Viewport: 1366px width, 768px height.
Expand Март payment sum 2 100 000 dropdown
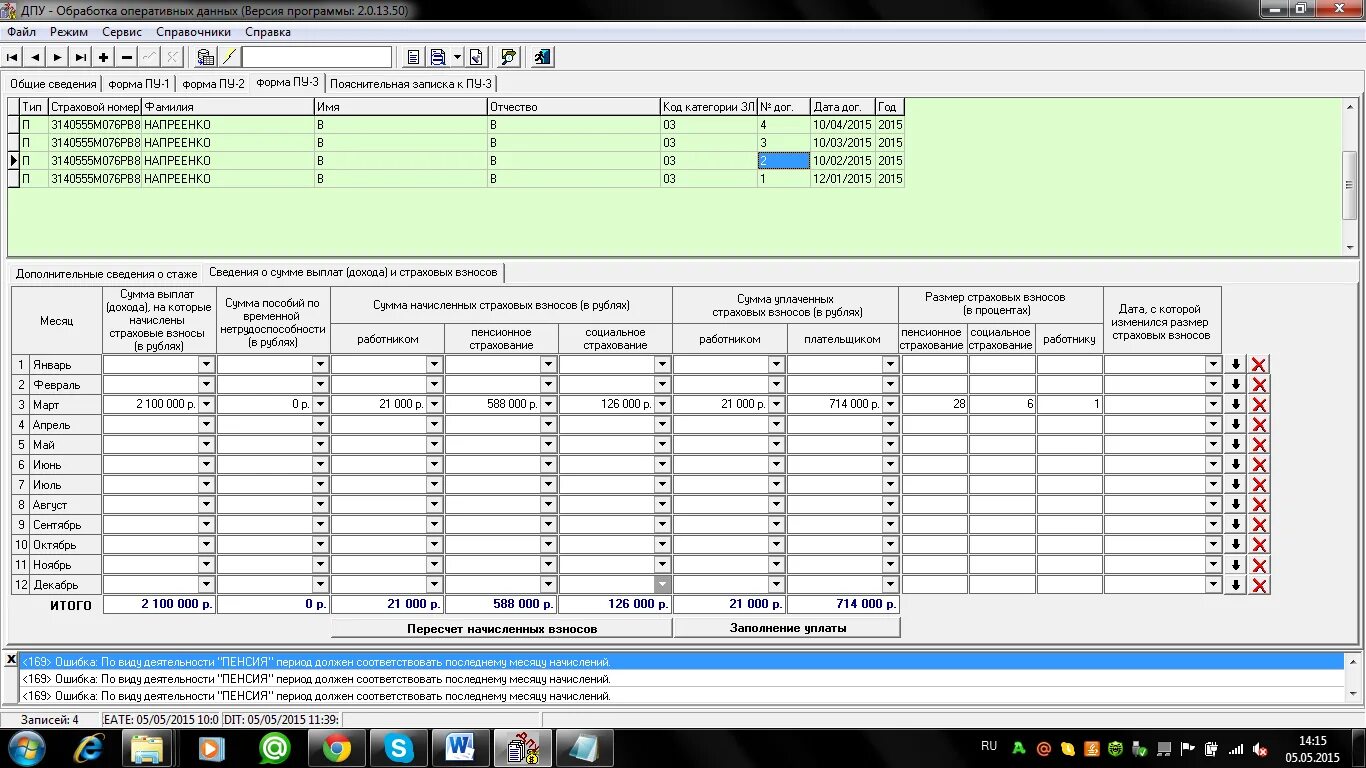coord(207,405)
